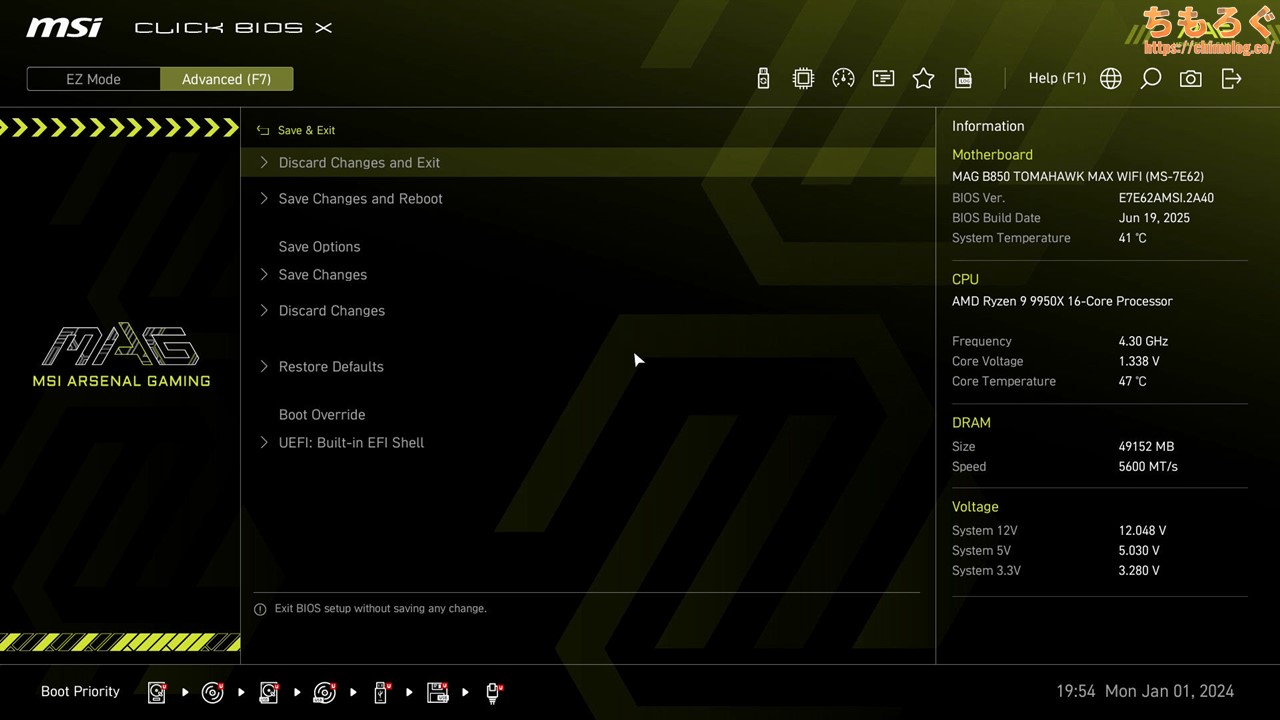1280x720 pixels.
Task: Go back via Save & Exit breadcrumb
Action: click(x=297, y=130)
